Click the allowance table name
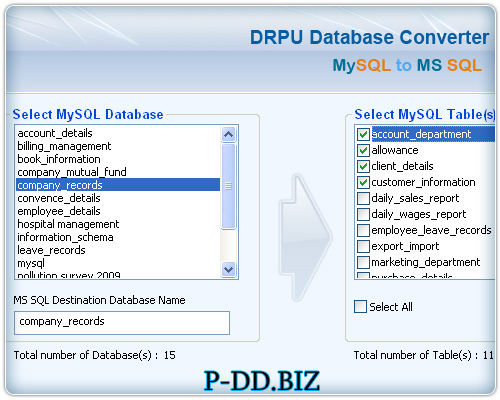 point(395,150)
